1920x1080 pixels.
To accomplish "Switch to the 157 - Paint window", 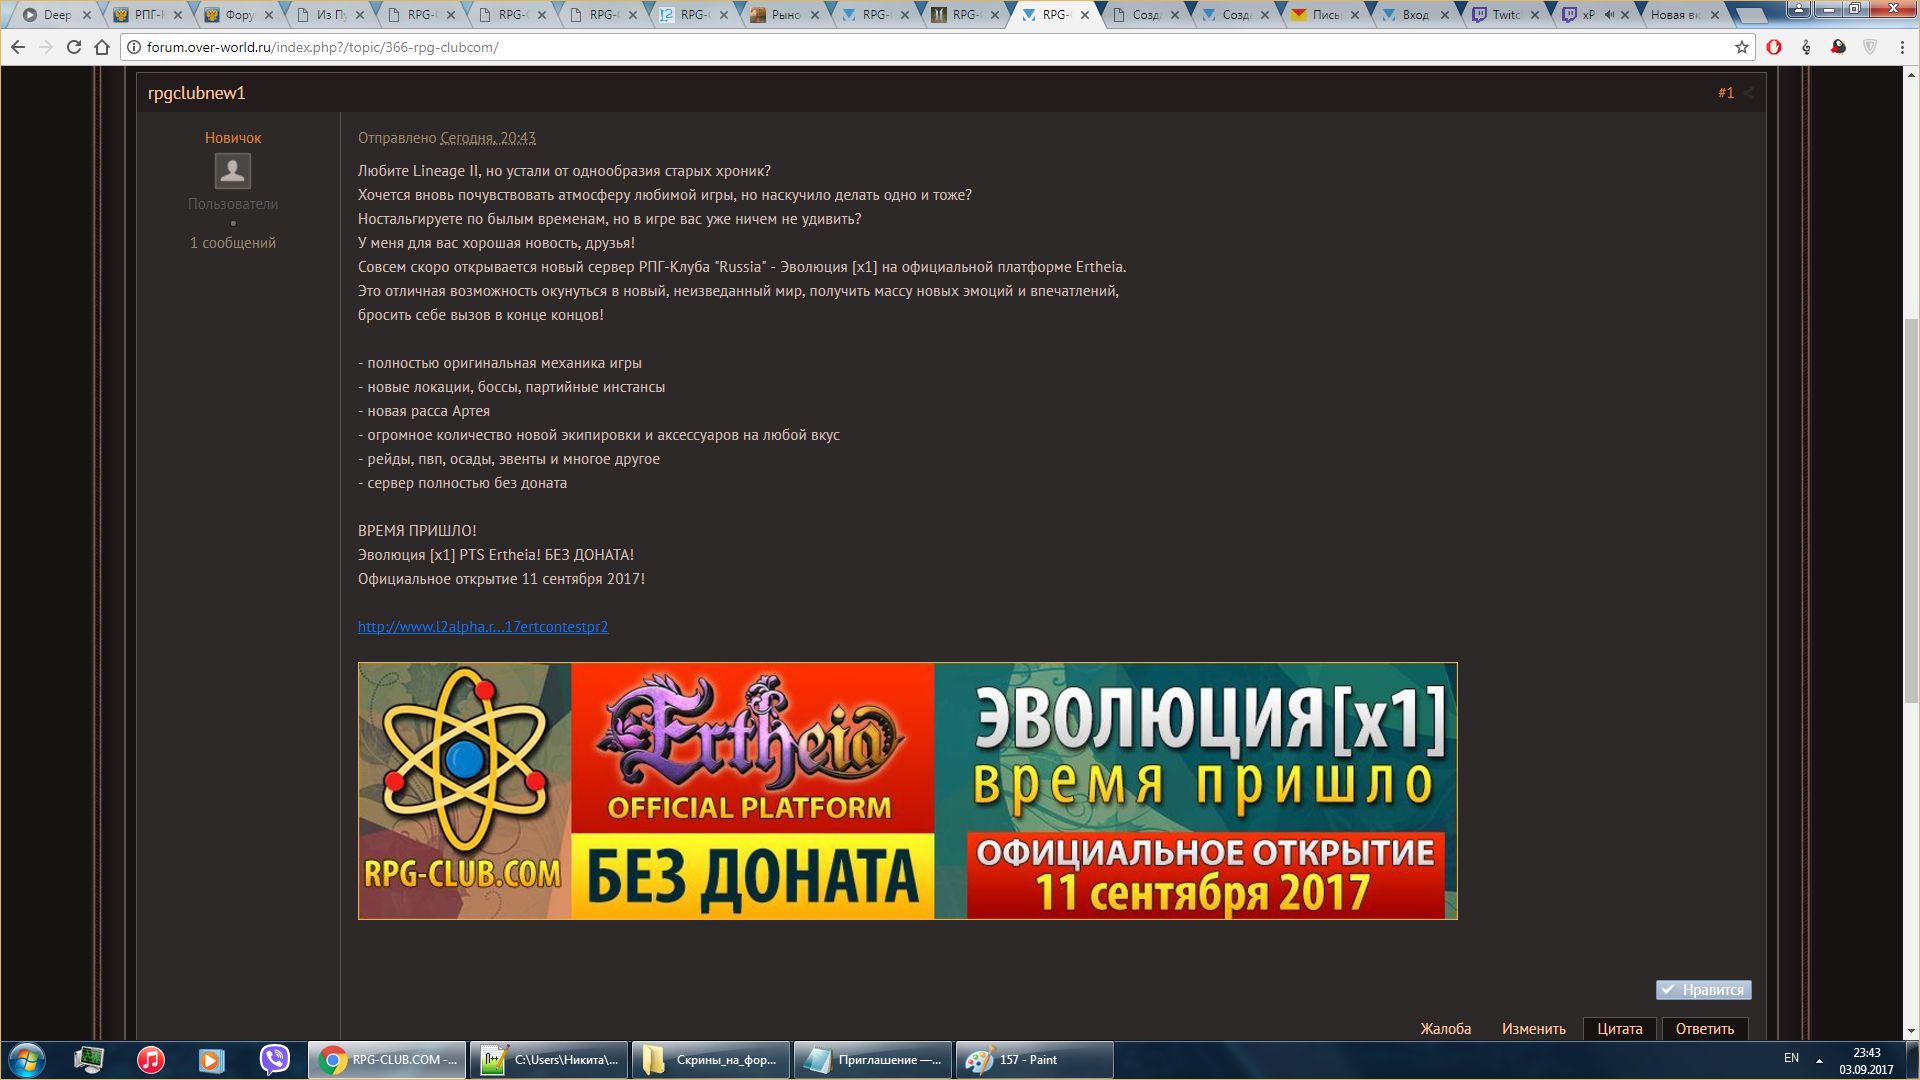I will click(x=1034, y=1060).
